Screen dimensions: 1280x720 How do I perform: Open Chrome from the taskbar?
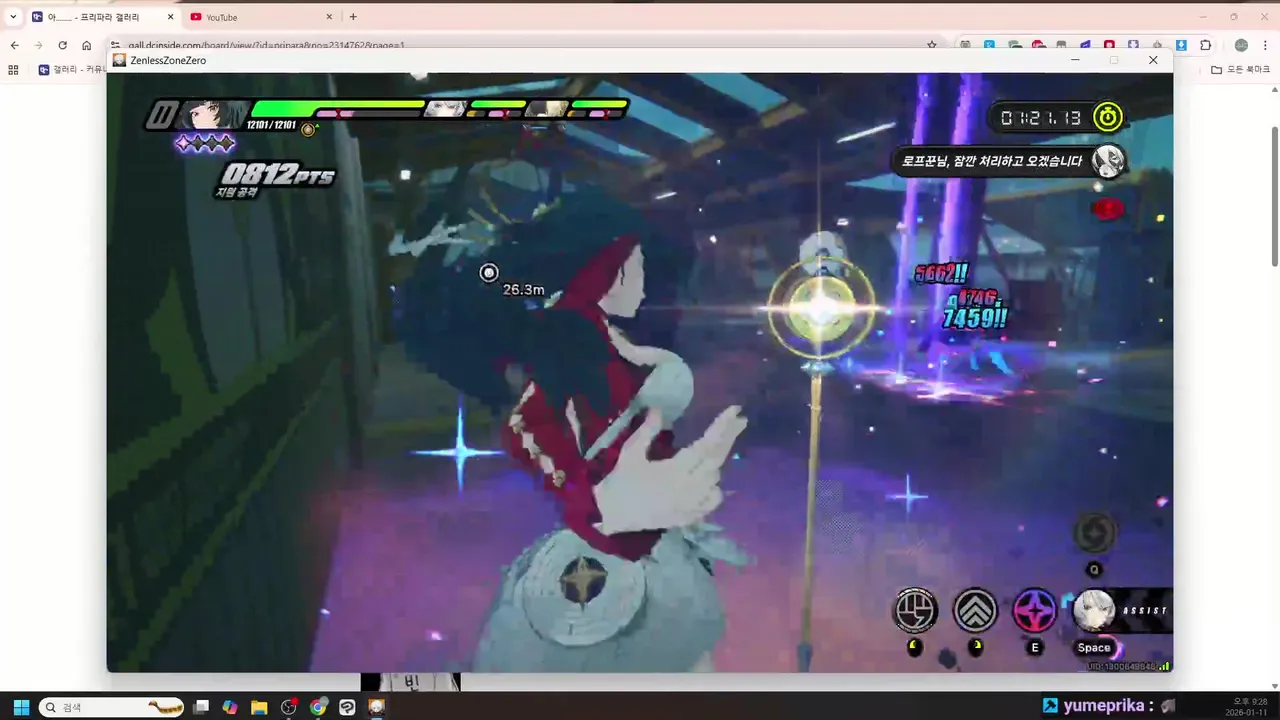point(318,707)
